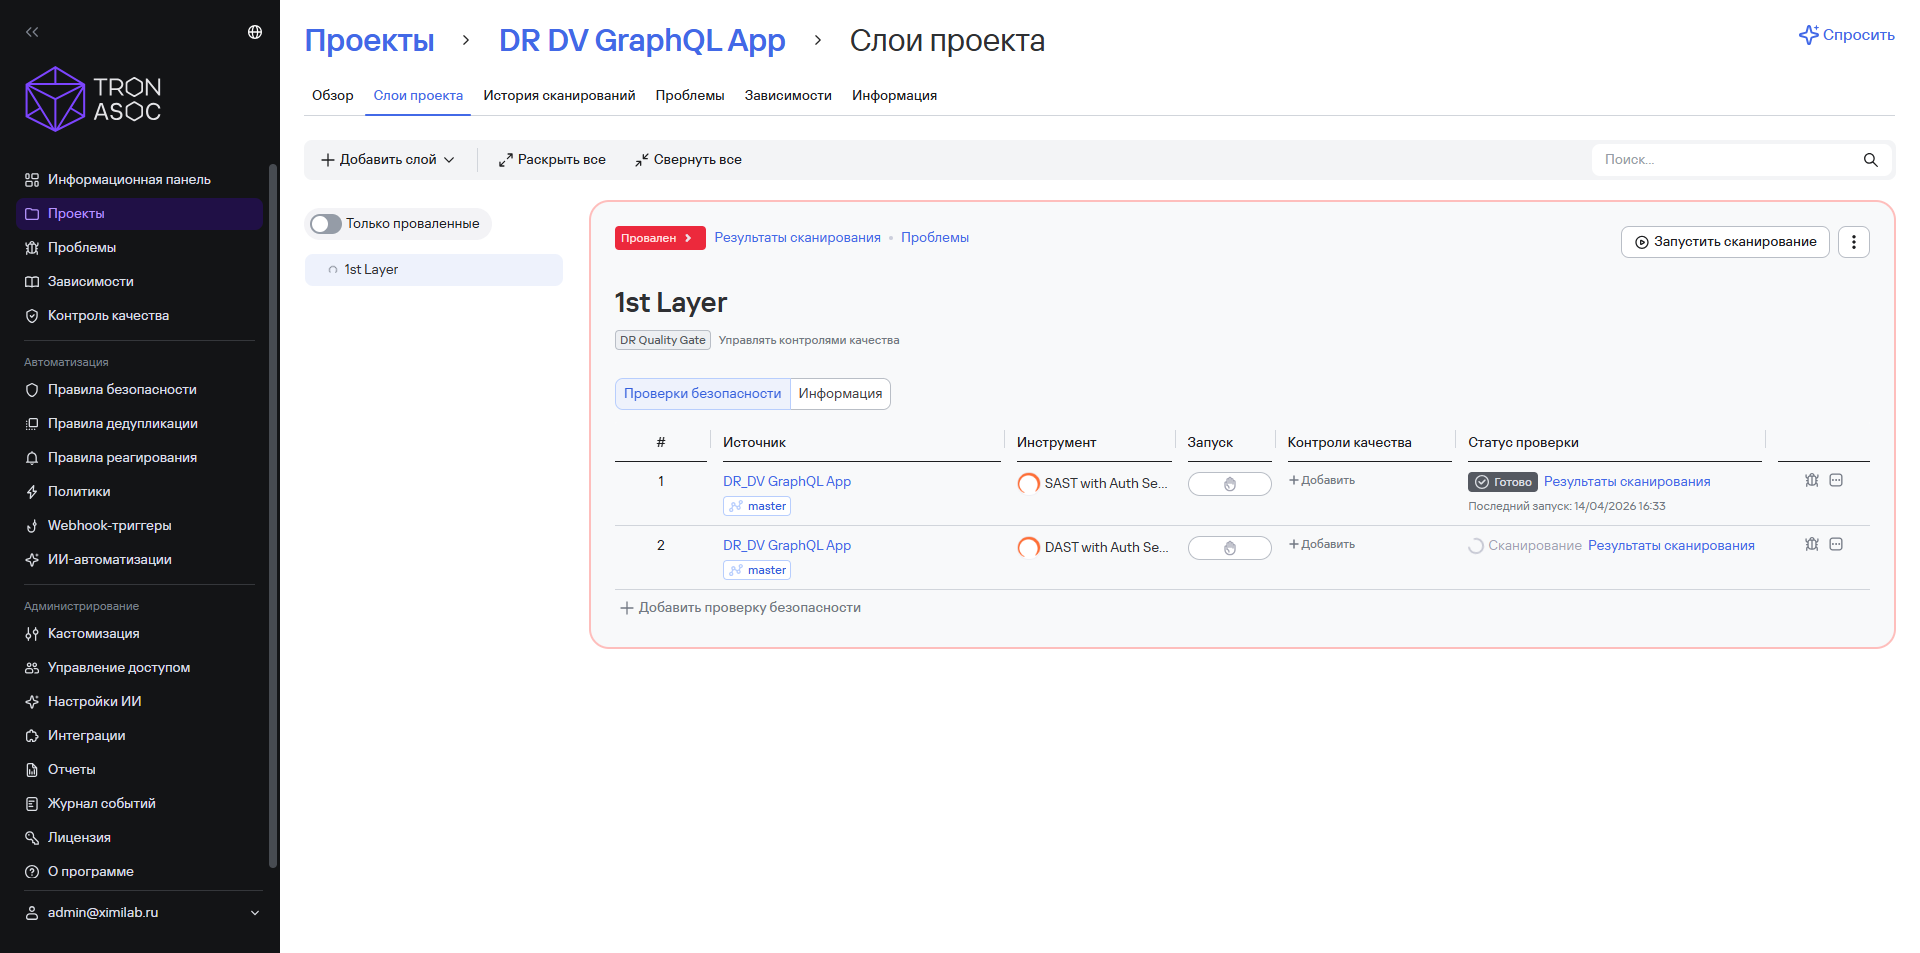
Task: Open the Проекты breadcrumb link
Action: point(369,41)
